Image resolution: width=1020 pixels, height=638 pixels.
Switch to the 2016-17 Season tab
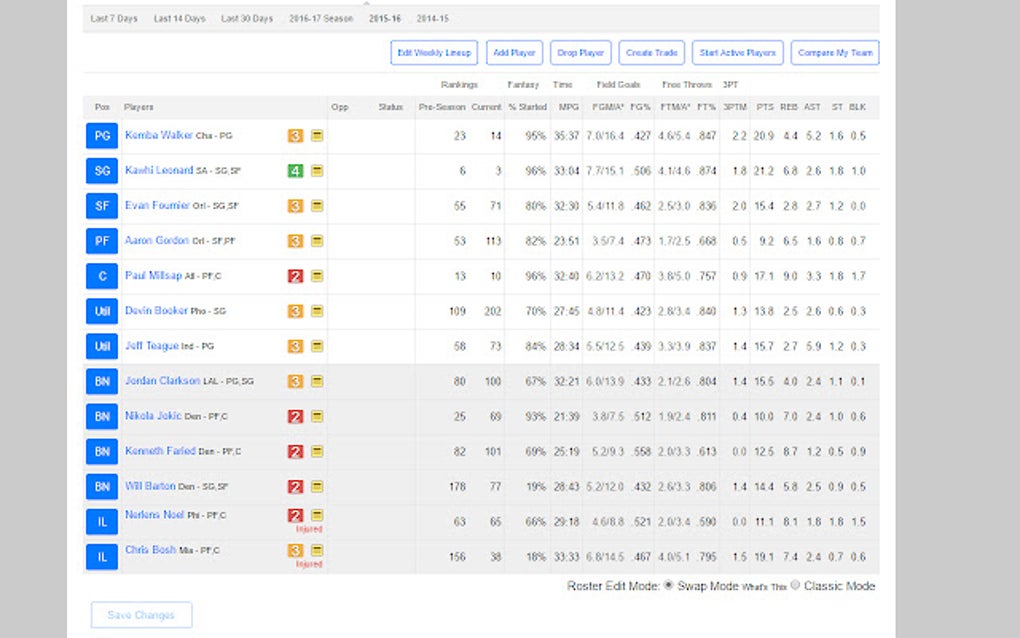(x=320, y=17)
